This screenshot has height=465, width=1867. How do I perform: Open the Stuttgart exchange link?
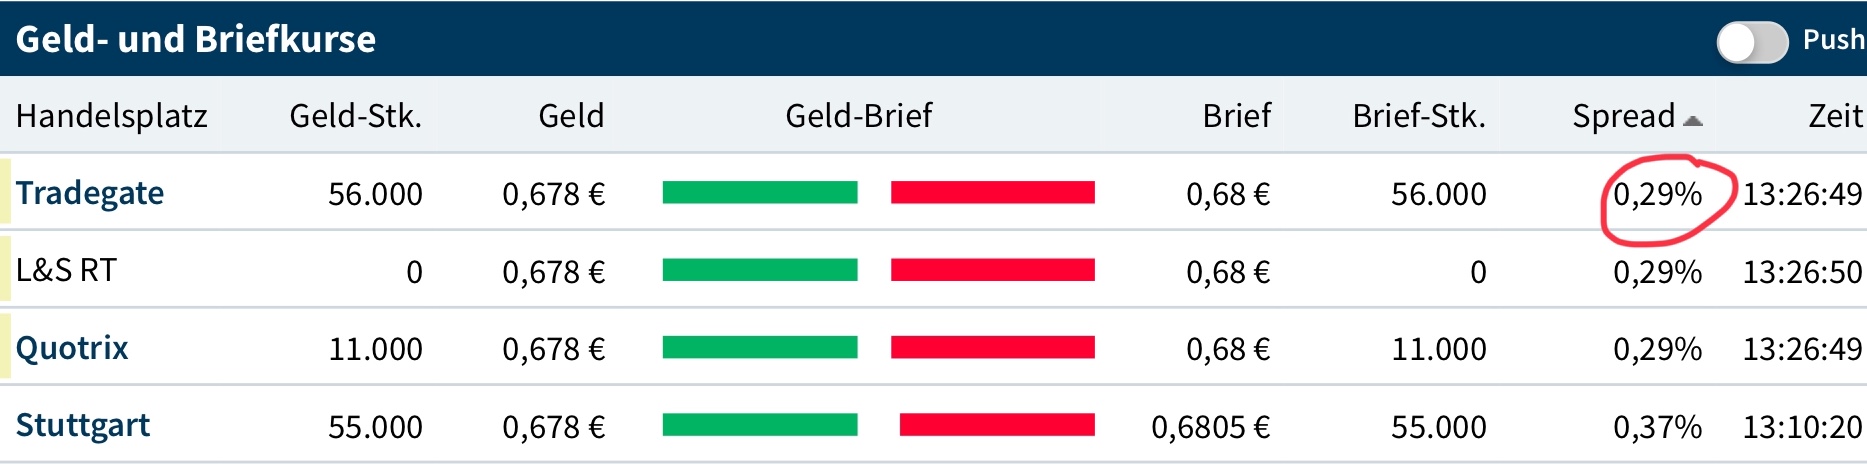(83, 426)
